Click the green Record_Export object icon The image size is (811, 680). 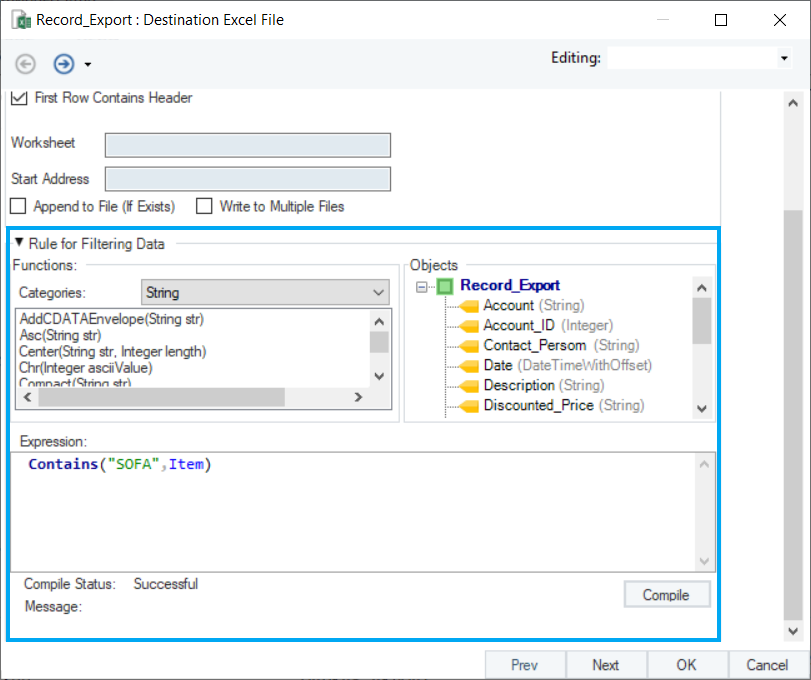click(445, 286)
